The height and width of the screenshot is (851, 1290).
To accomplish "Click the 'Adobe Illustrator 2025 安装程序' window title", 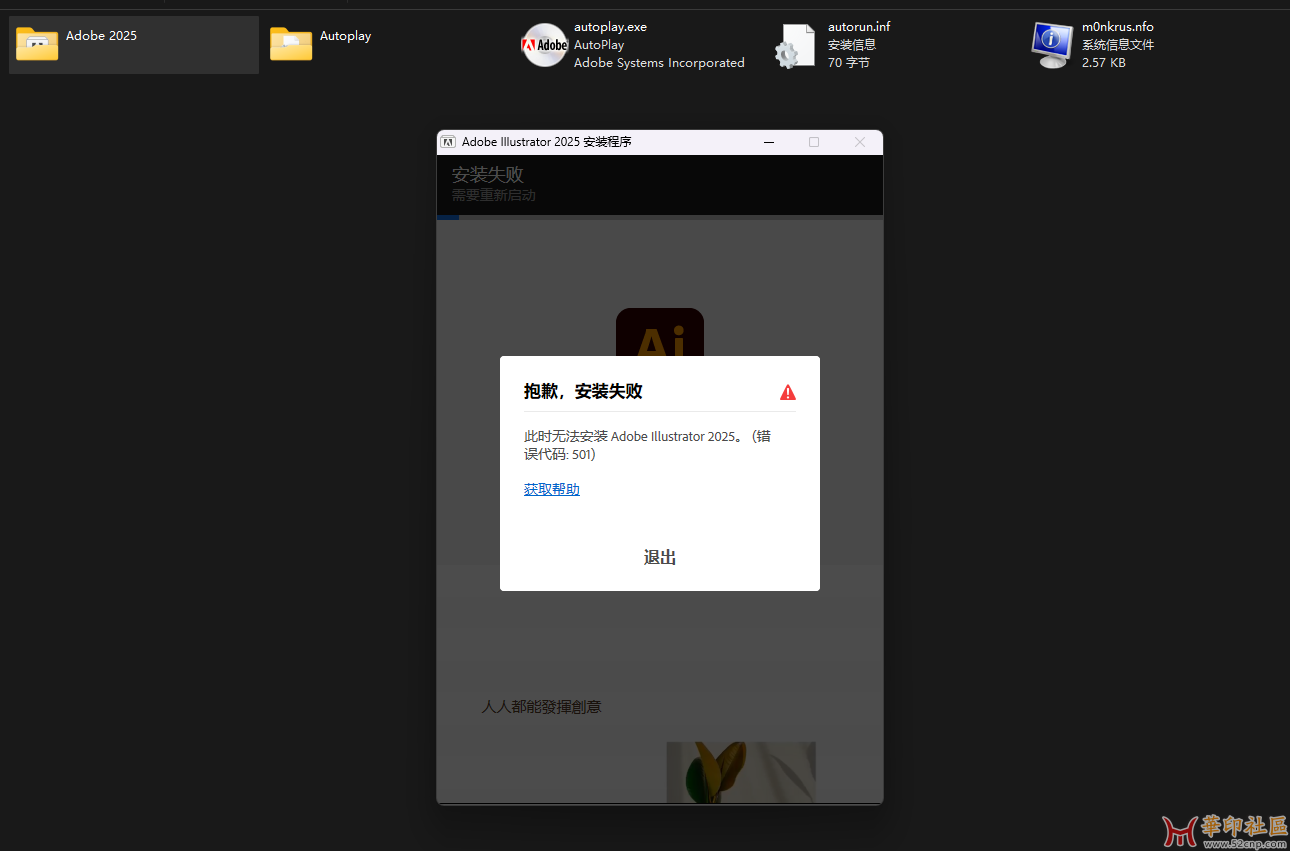I will click(x=547, y=142).
